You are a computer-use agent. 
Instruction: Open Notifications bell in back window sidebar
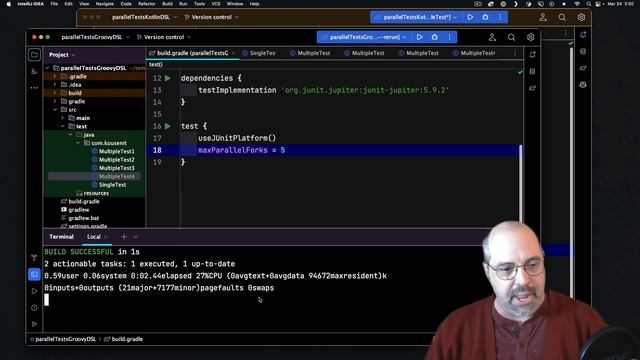click(583, 35)
